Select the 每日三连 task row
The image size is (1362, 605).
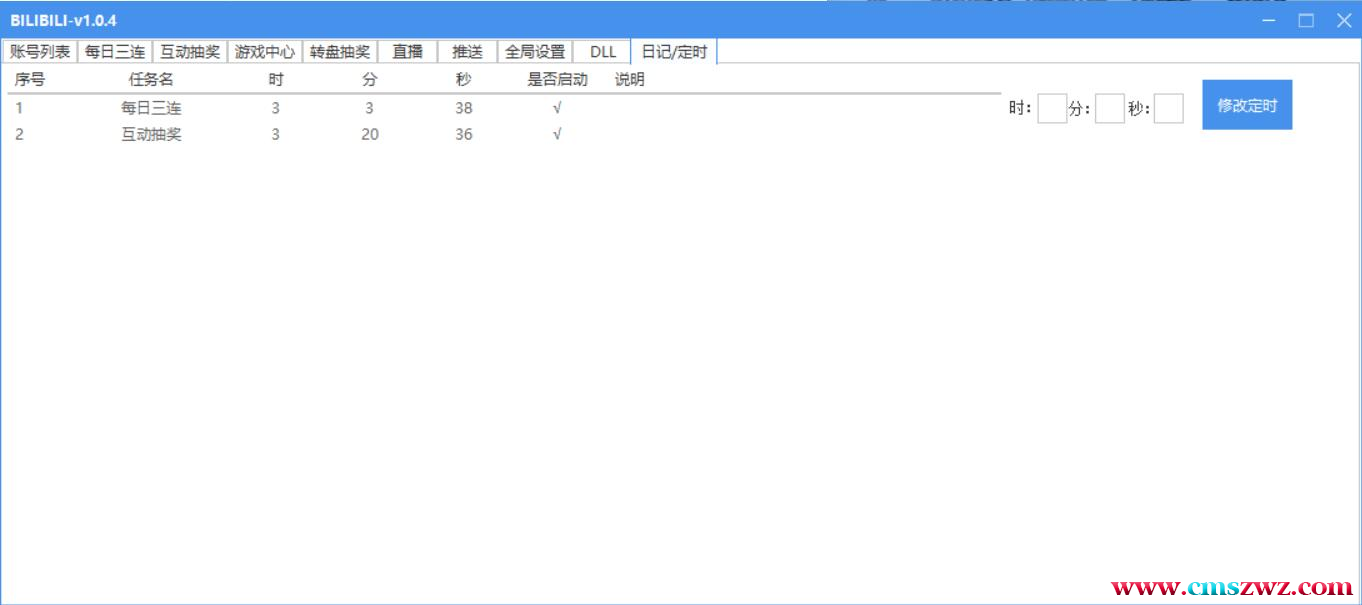coord(151,108)
